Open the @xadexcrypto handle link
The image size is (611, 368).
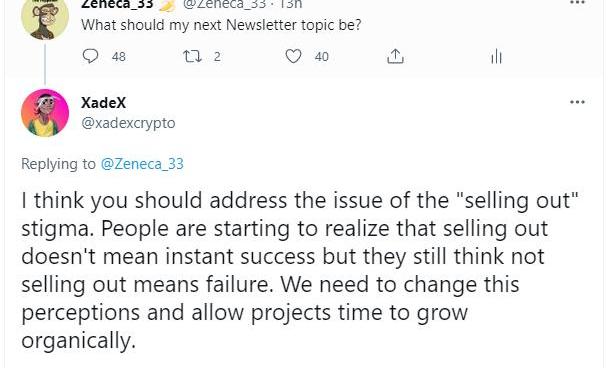[128, 123]
